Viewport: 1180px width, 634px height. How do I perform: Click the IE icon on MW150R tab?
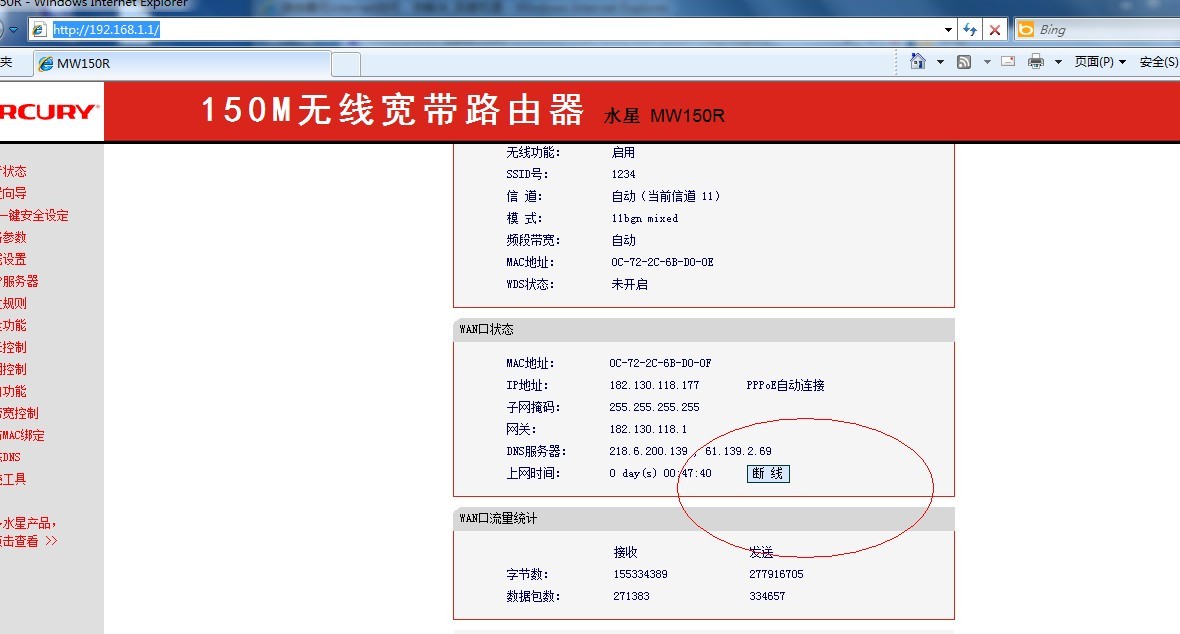(x=46, y=63)
